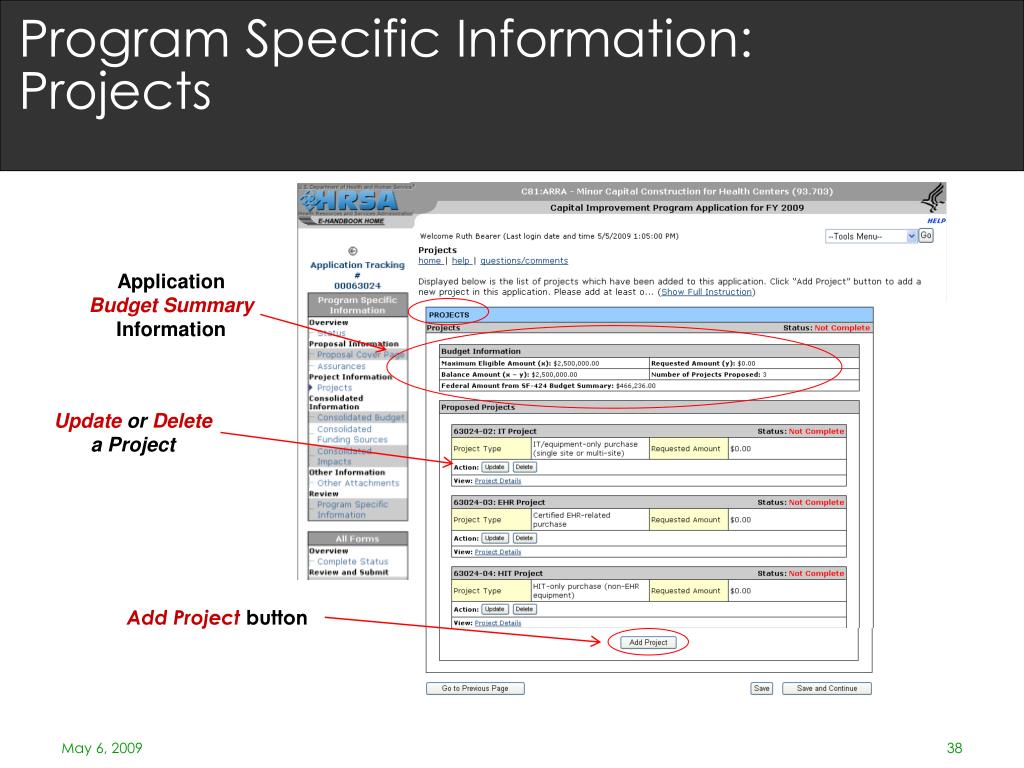Click the Add Project button

pyautogui.click(x=648, y=643)
